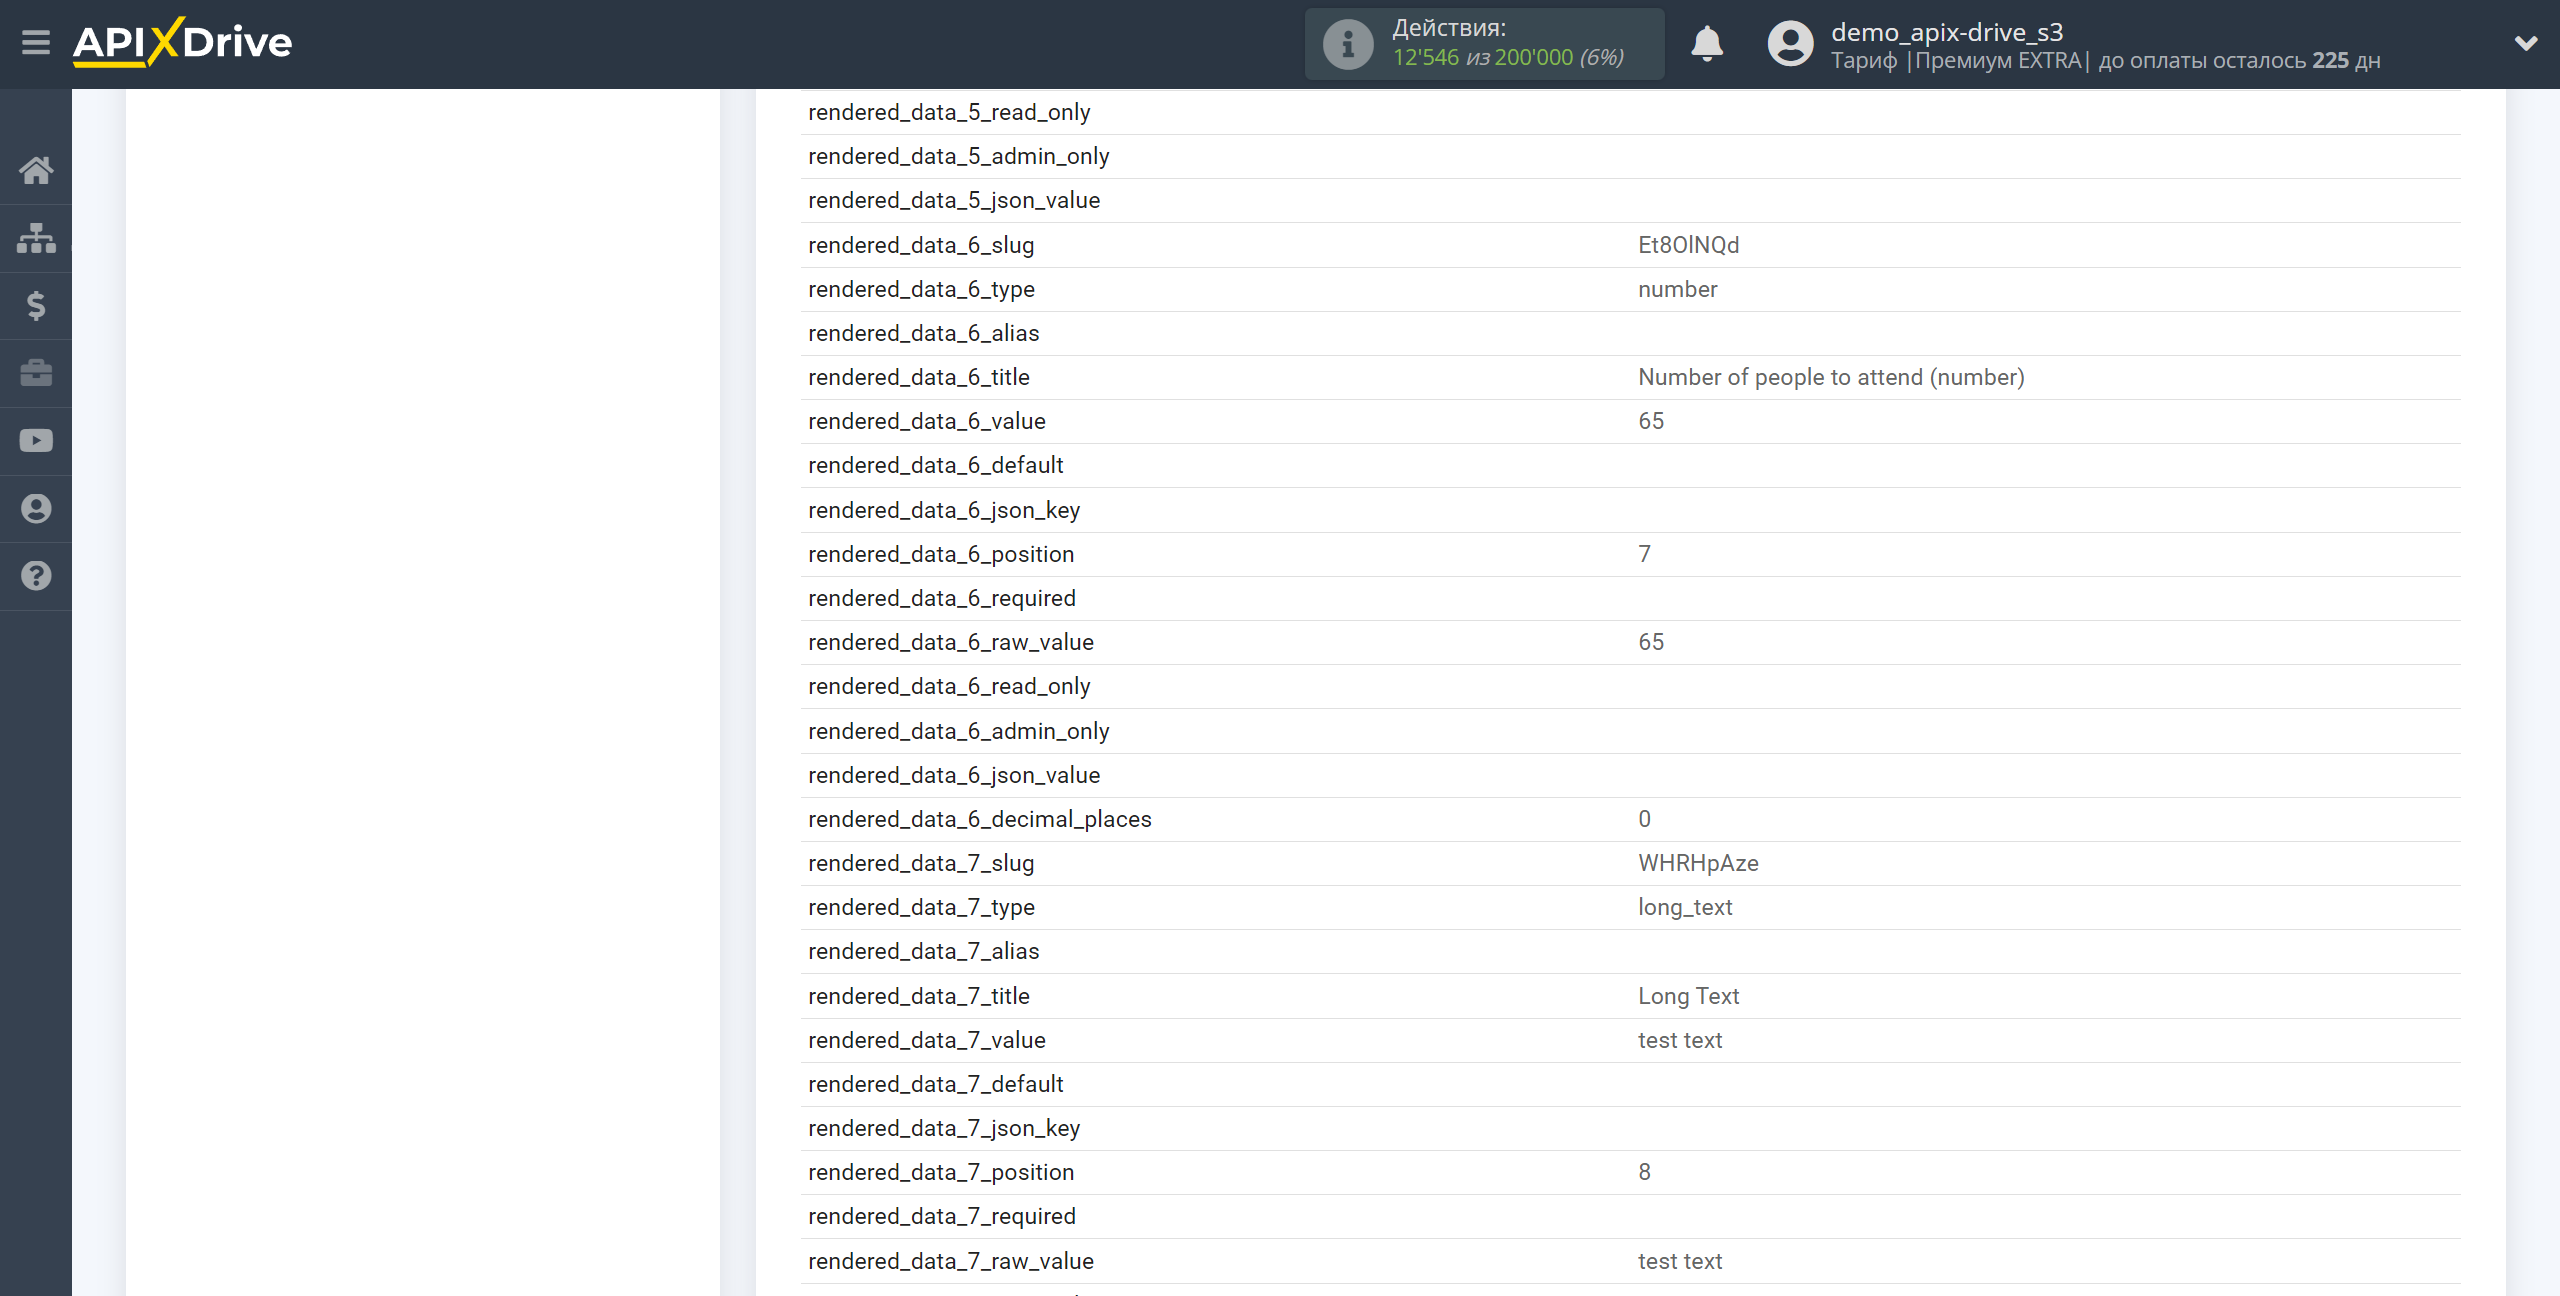Select rendered_data_7_position value 8
The width and height of the screenshot is (2560, 1296).
pos(1644,1172)
